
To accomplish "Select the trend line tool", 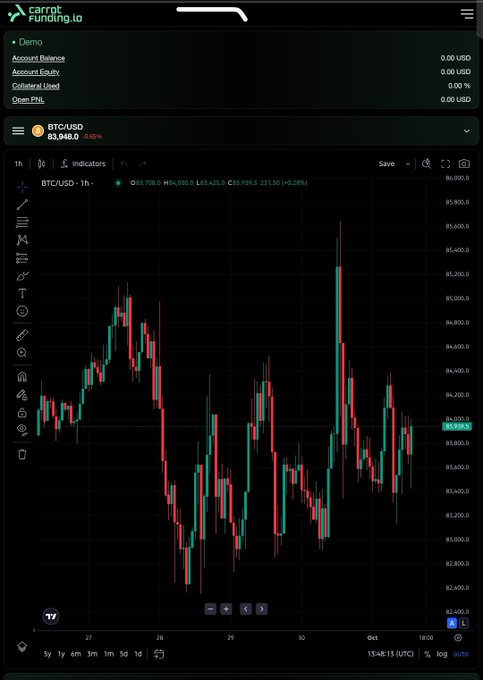I will click(22, 204).
